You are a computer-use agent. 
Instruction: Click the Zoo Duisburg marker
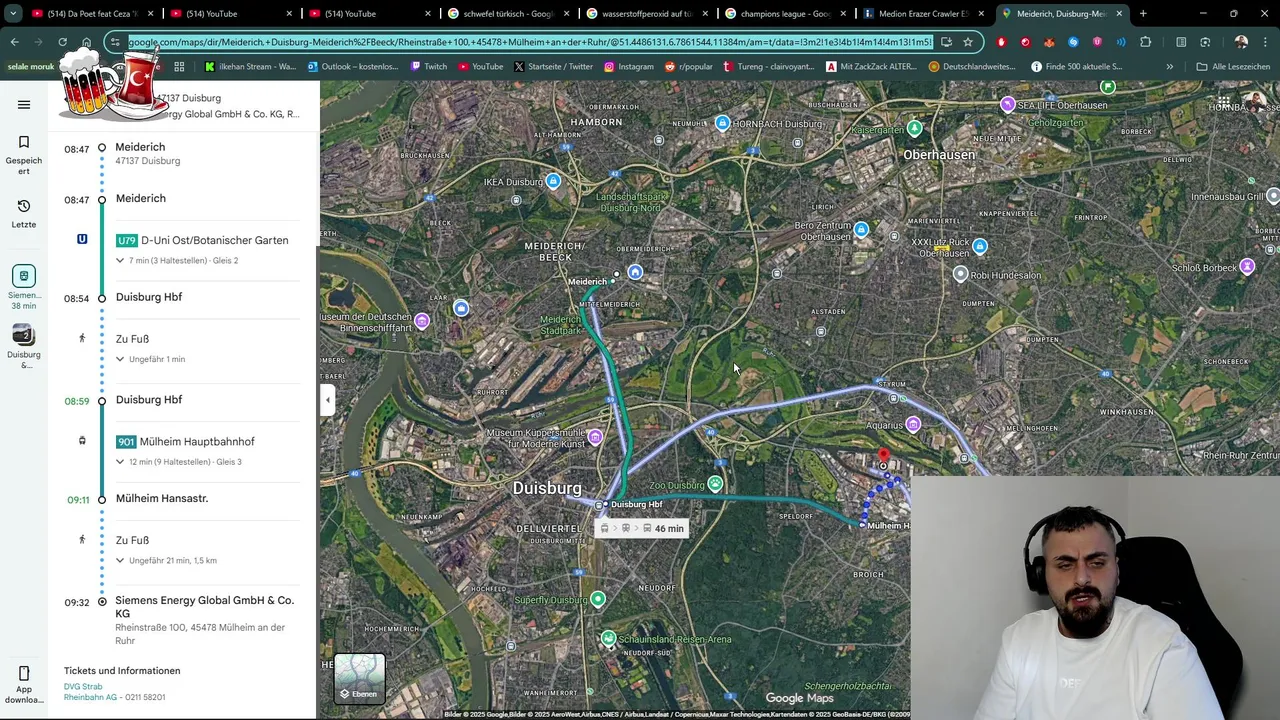(x=715, y=485)
